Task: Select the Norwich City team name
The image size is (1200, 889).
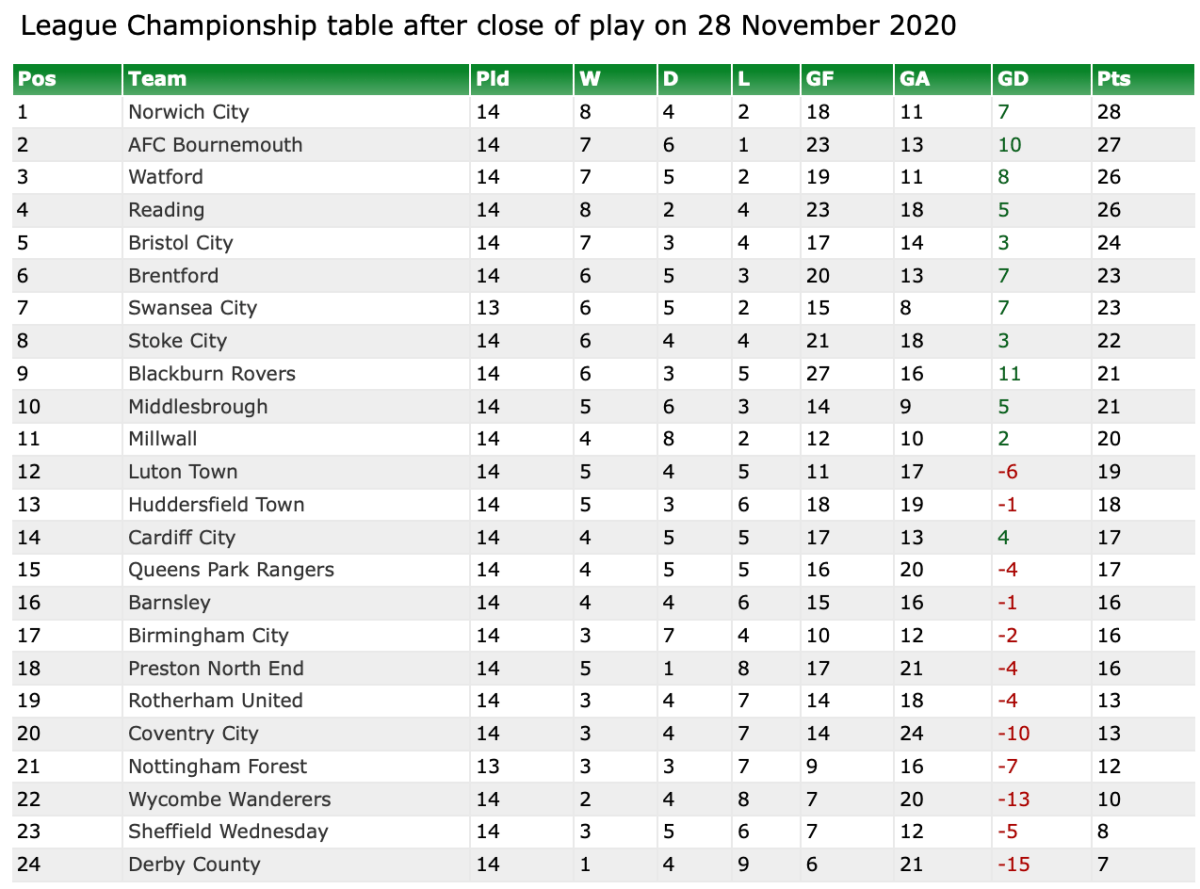Action: [x=188, y=112]
